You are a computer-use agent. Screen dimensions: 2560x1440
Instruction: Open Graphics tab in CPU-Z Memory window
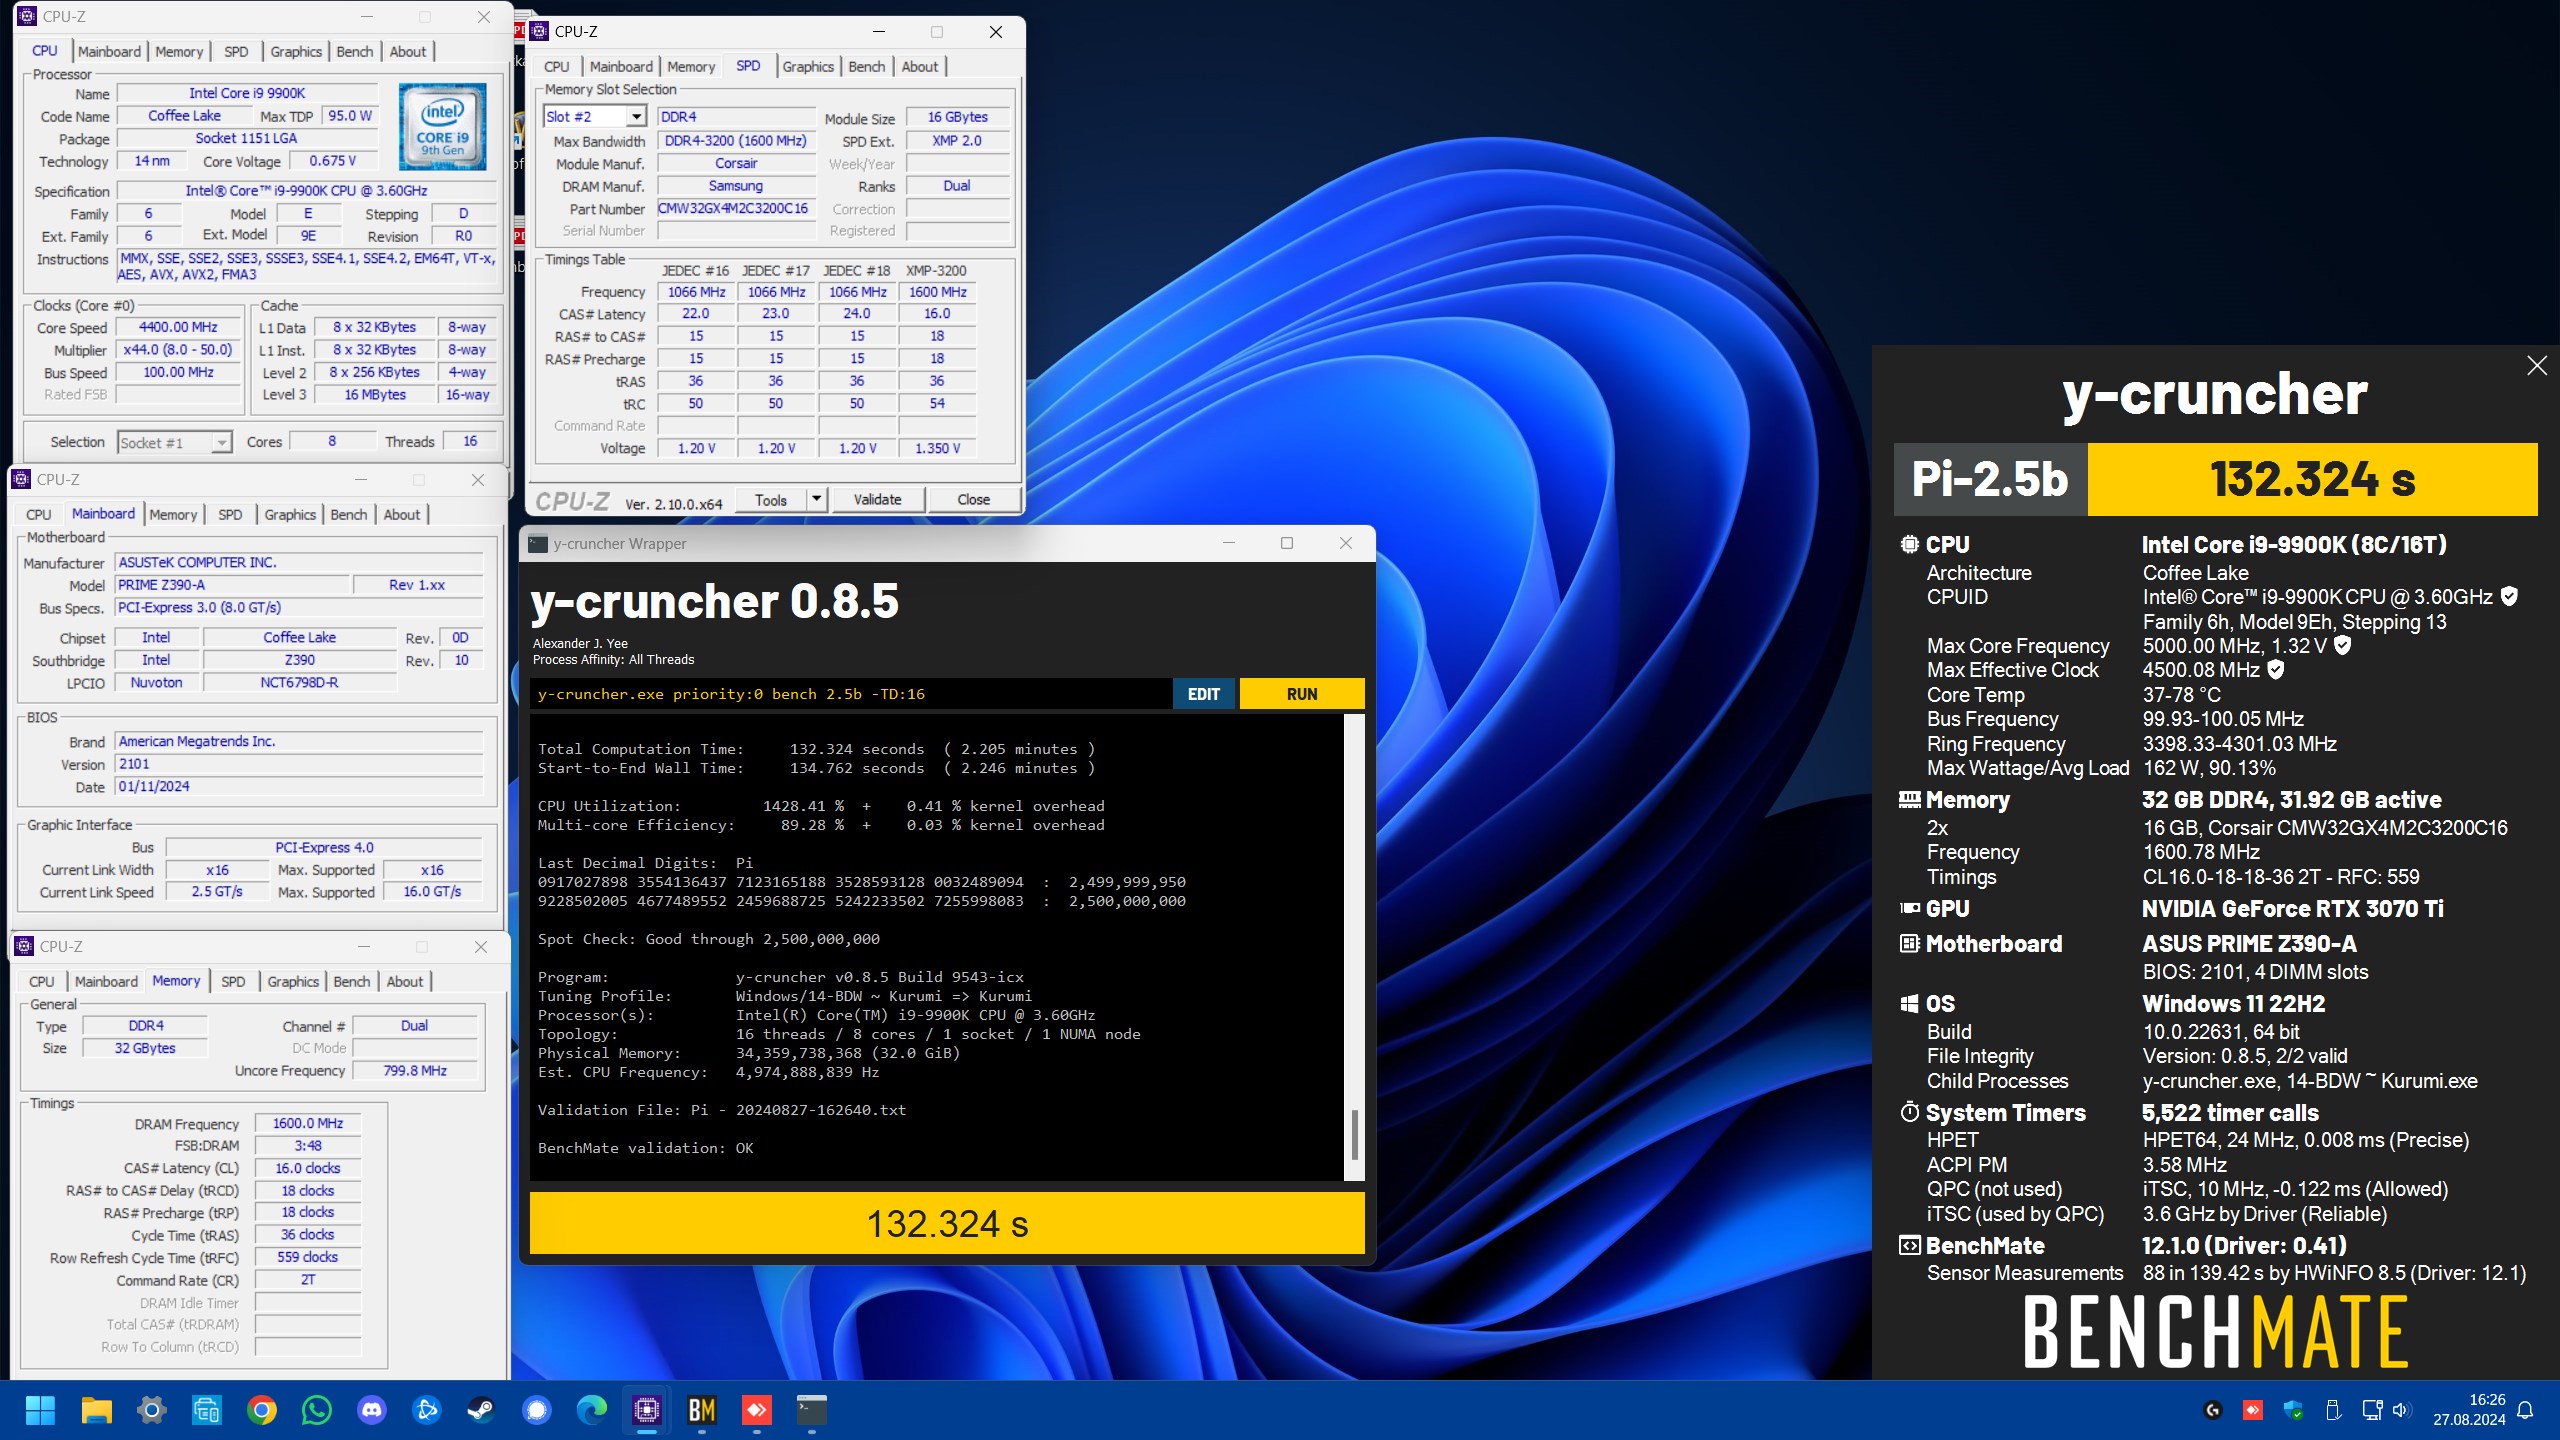[293, 982]
